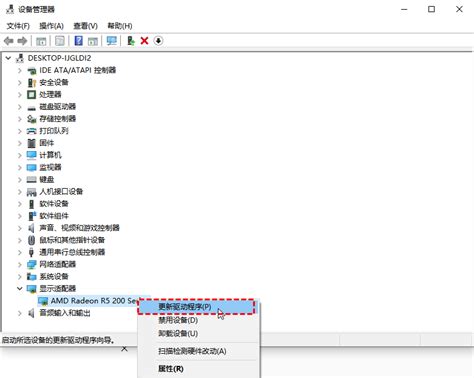Collapse the DESKTOP-IJGLDI2 root node
474x378 pixels.
pyautogui.click(x=8, y=58)
